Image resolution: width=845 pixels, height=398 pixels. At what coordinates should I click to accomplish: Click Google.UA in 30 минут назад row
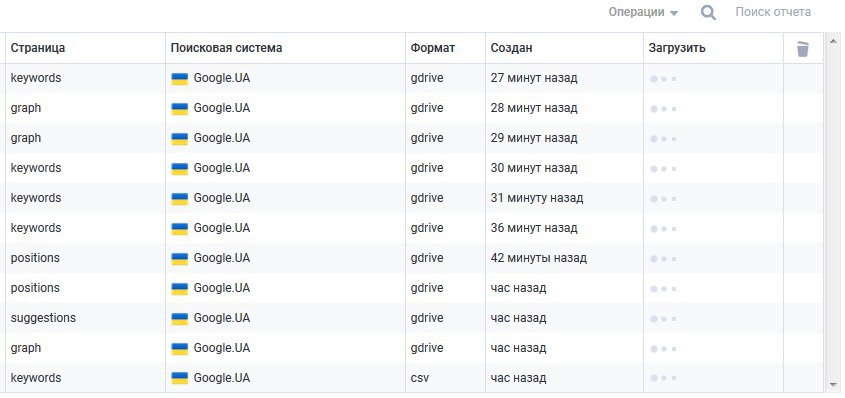point(222,168)
